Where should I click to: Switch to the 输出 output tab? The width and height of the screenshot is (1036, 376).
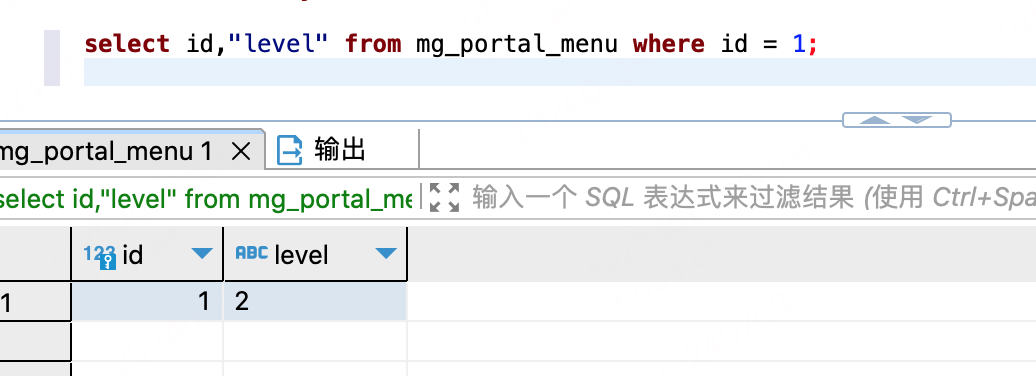[321, 151]
